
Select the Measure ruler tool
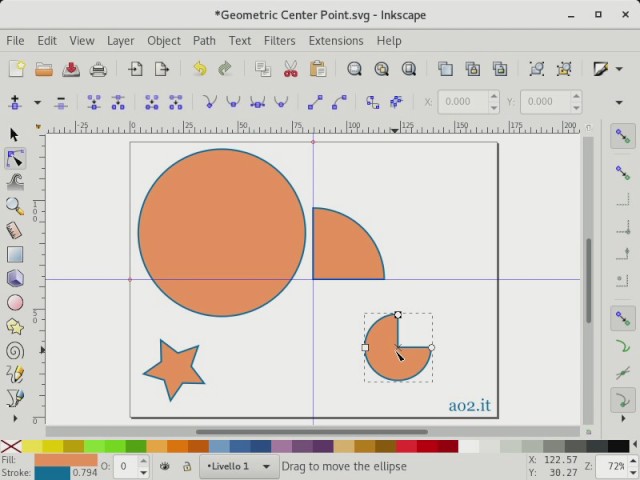point(15,231)
